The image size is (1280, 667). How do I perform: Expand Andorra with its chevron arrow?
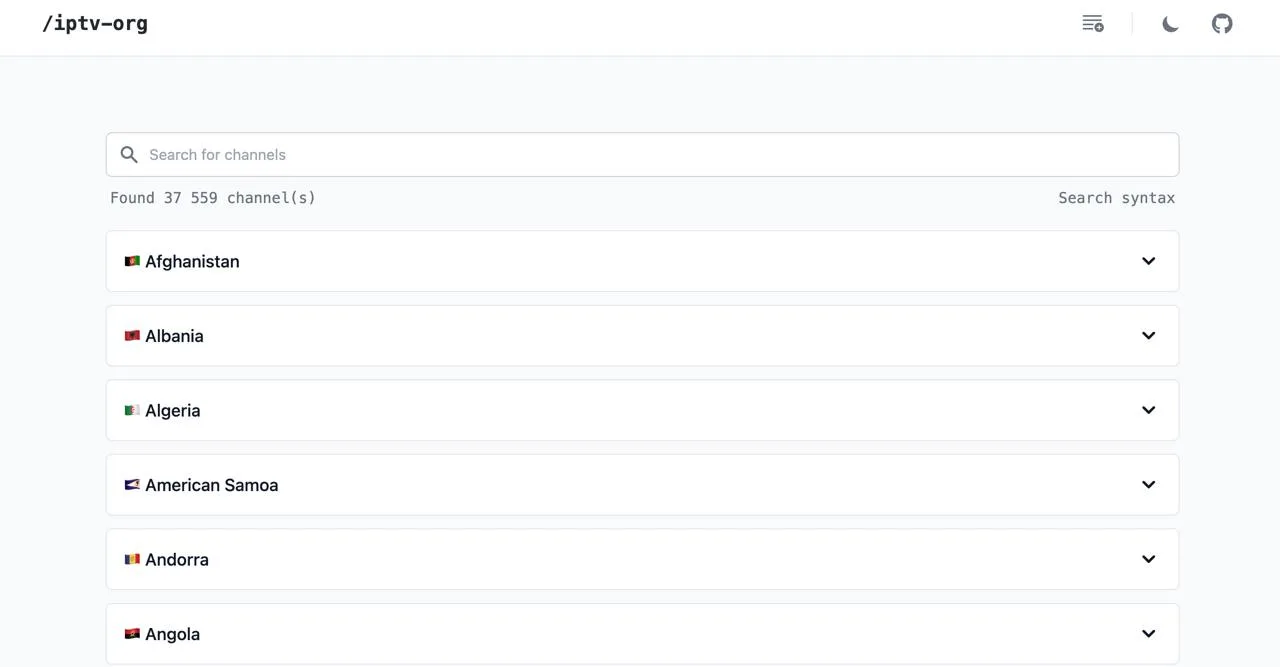click(x=1148, y=559)
